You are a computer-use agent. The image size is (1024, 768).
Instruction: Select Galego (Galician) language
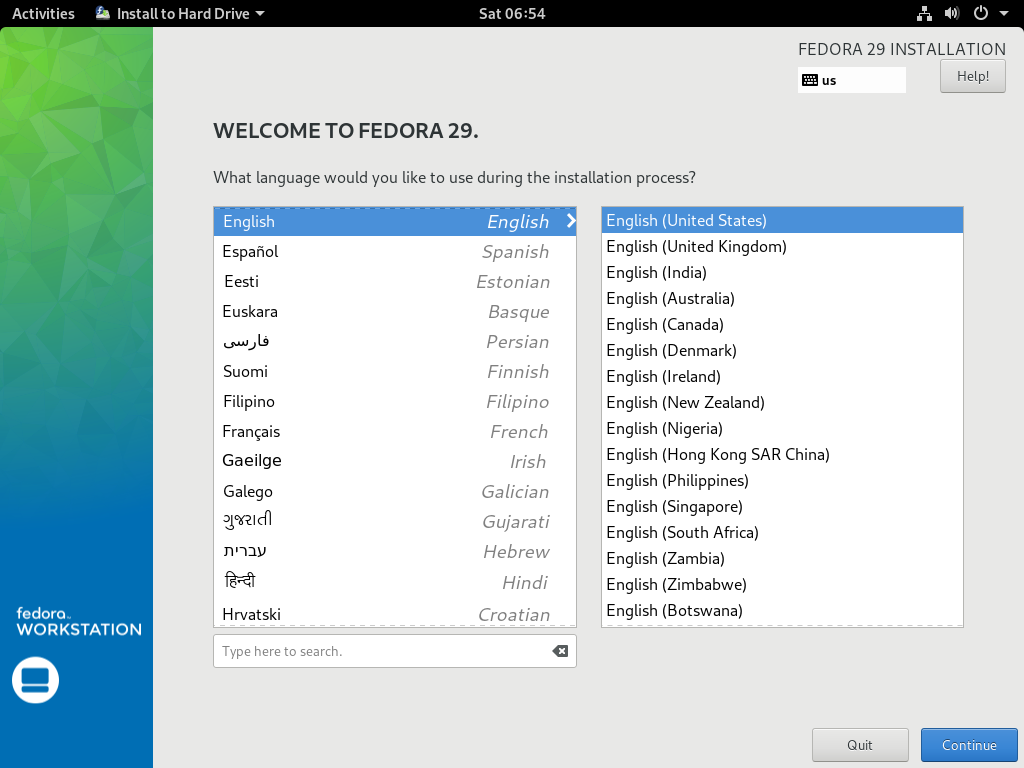pyautogui.click(x=394, y=491)
